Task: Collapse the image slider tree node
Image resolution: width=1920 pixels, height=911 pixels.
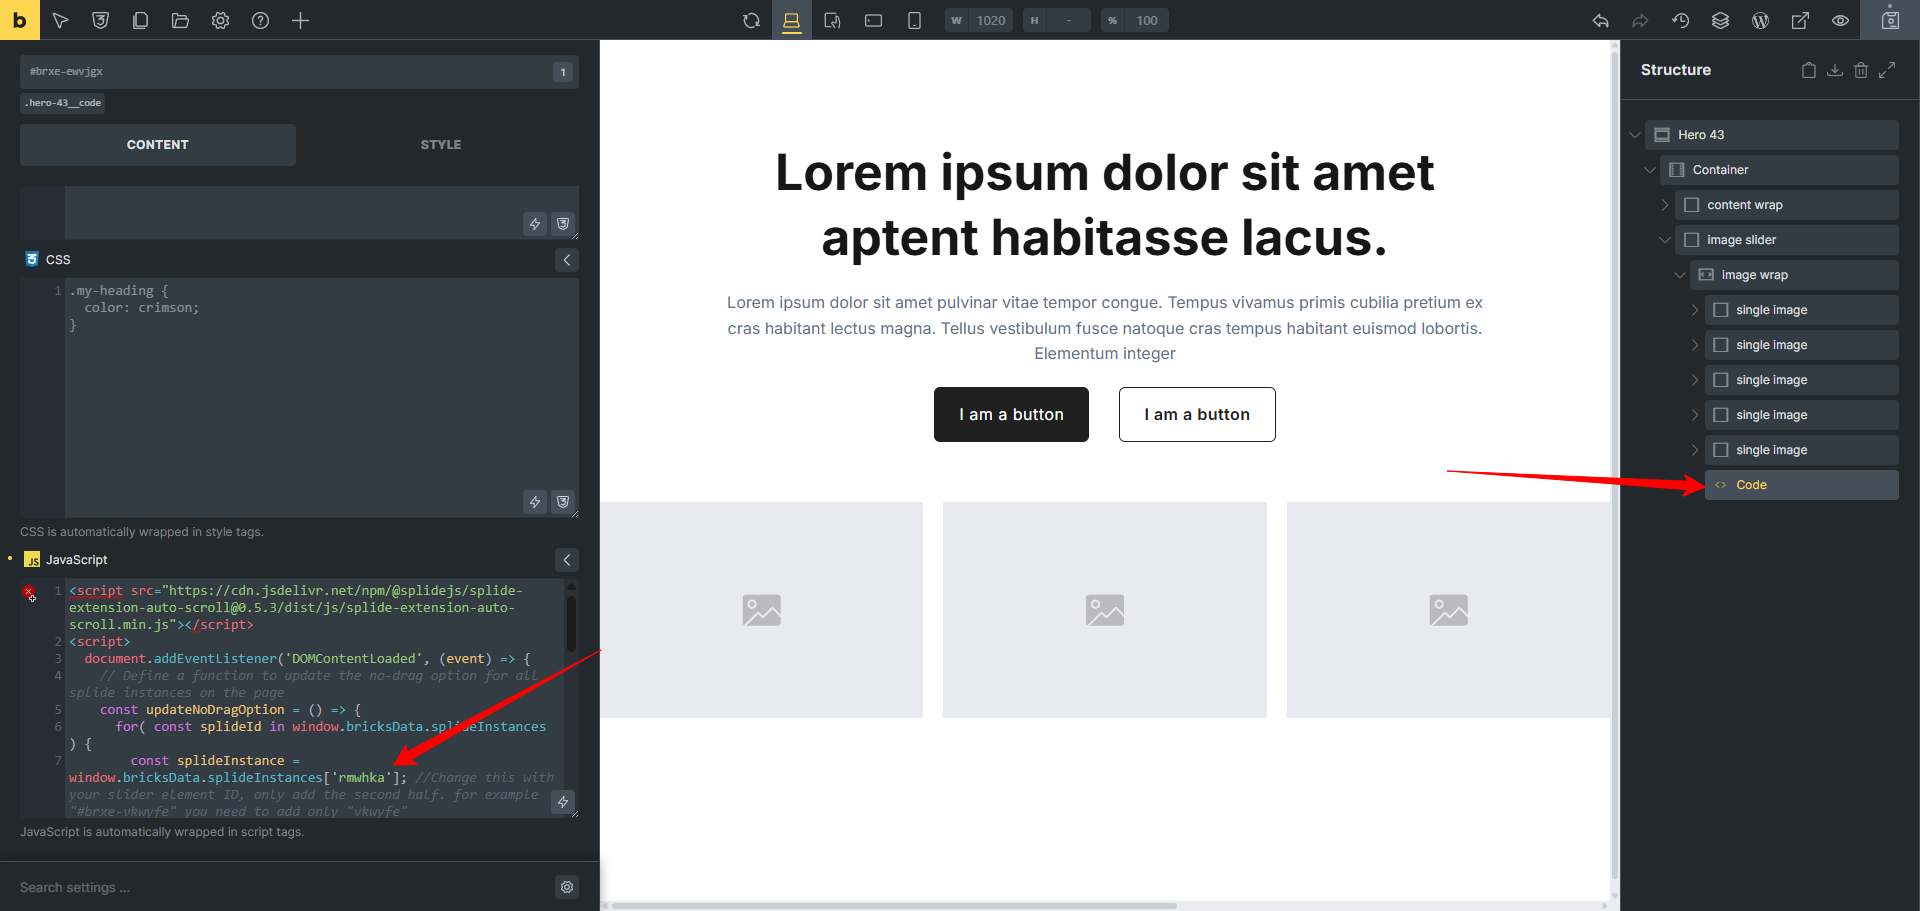Action: [1664, 240]
